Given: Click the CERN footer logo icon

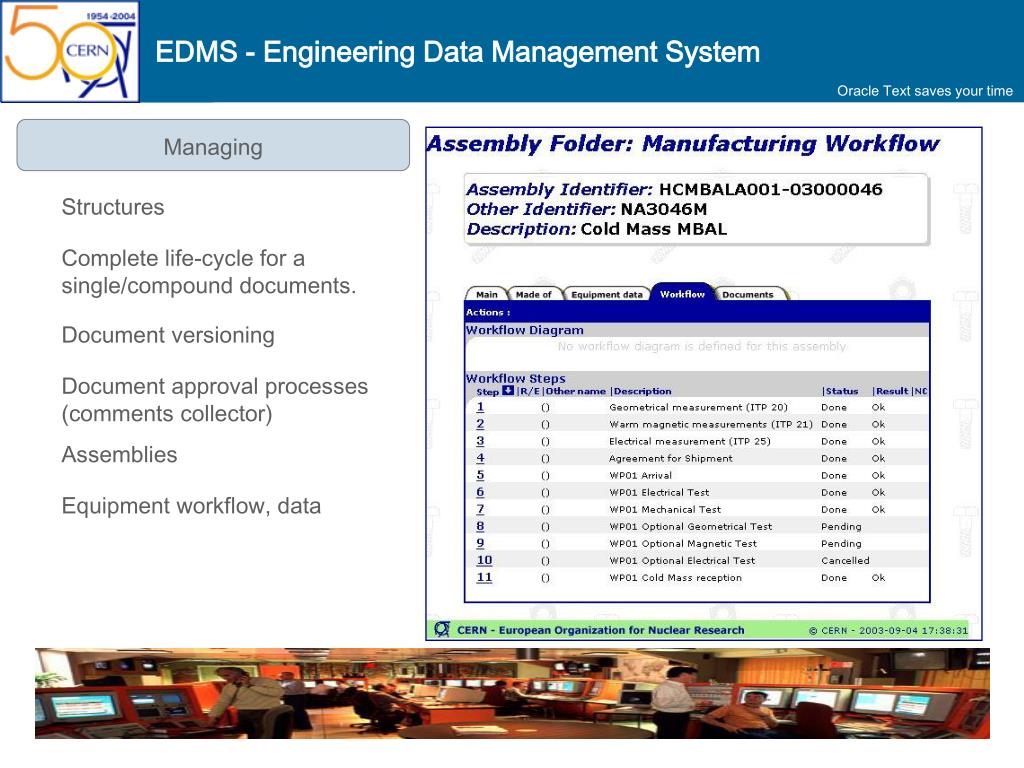Looking at the screenshot, I should 442,629.
